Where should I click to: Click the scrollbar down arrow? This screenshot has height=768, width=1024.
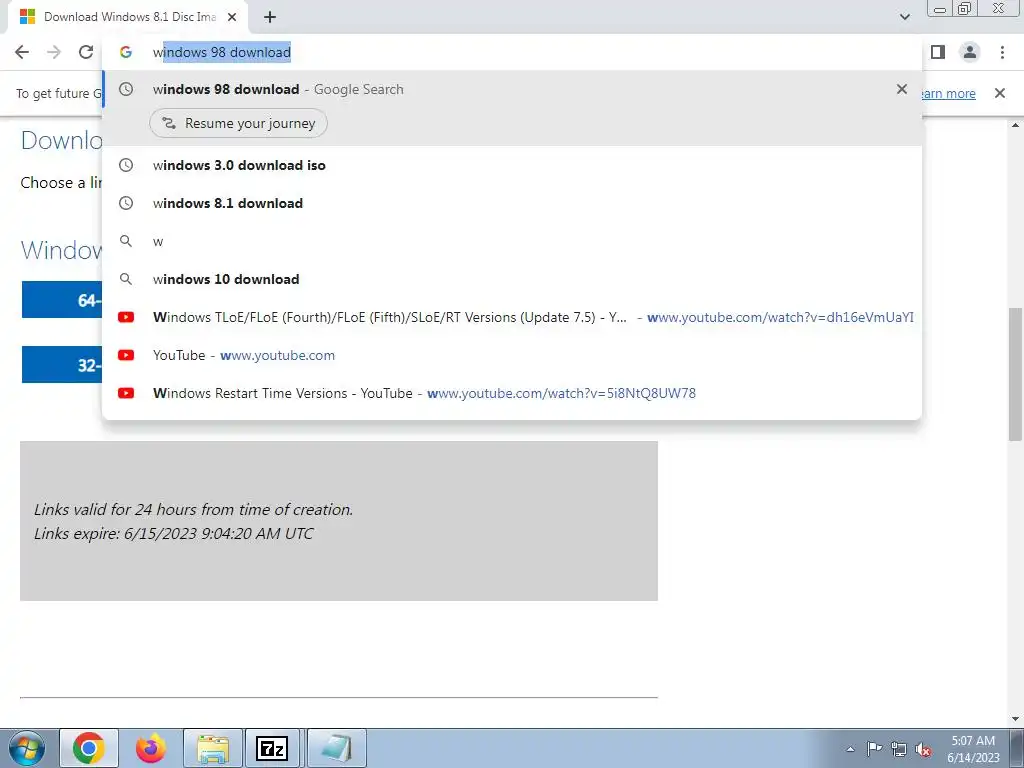1016,719
